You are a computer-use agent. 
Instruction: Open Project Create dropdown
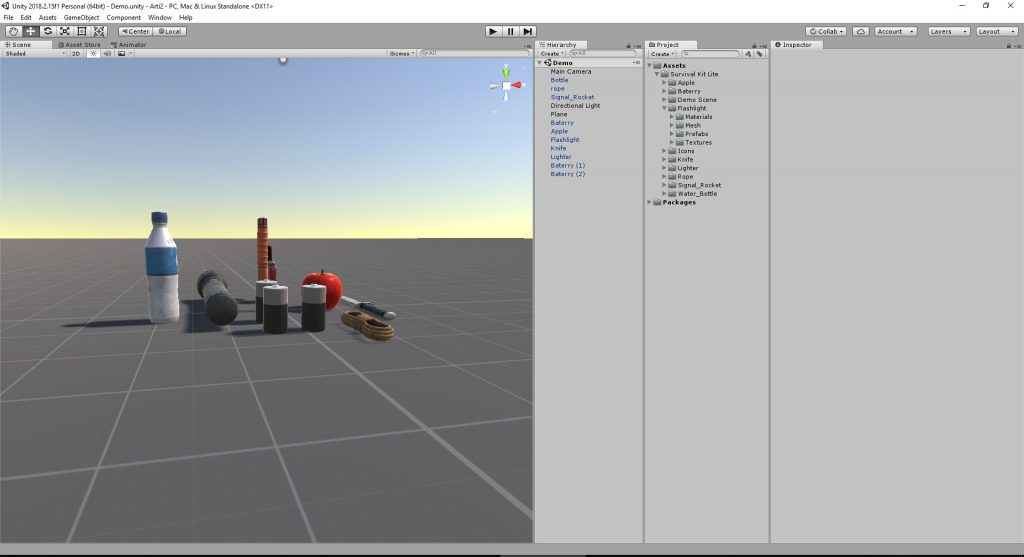click(x=662, y=54)
